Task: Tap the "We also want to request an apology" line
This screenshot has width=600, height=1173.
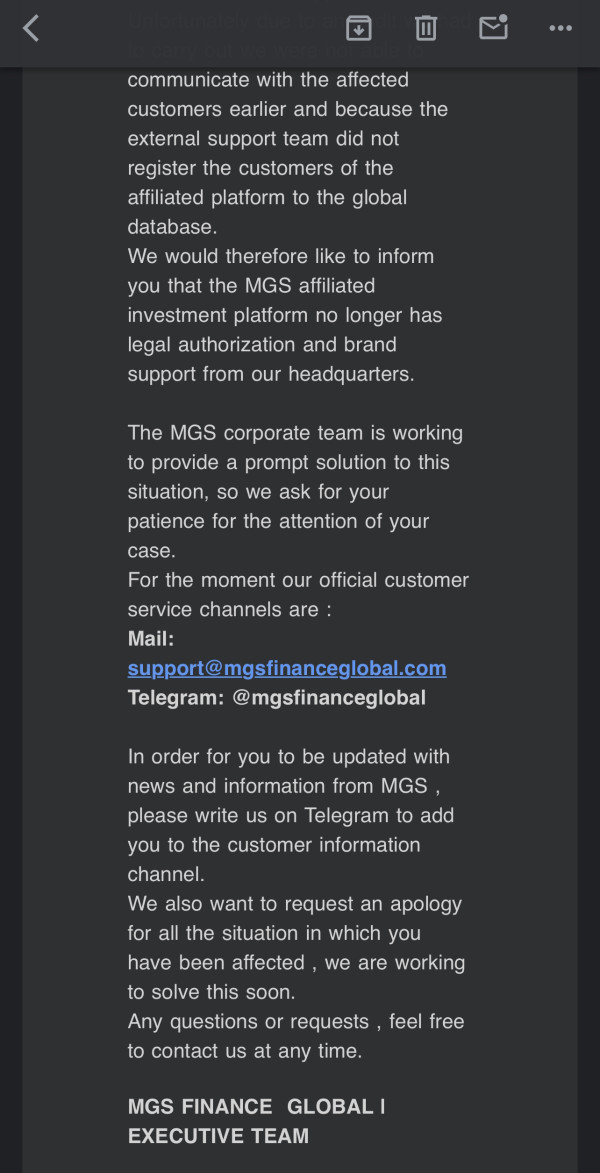Action: 295,904
